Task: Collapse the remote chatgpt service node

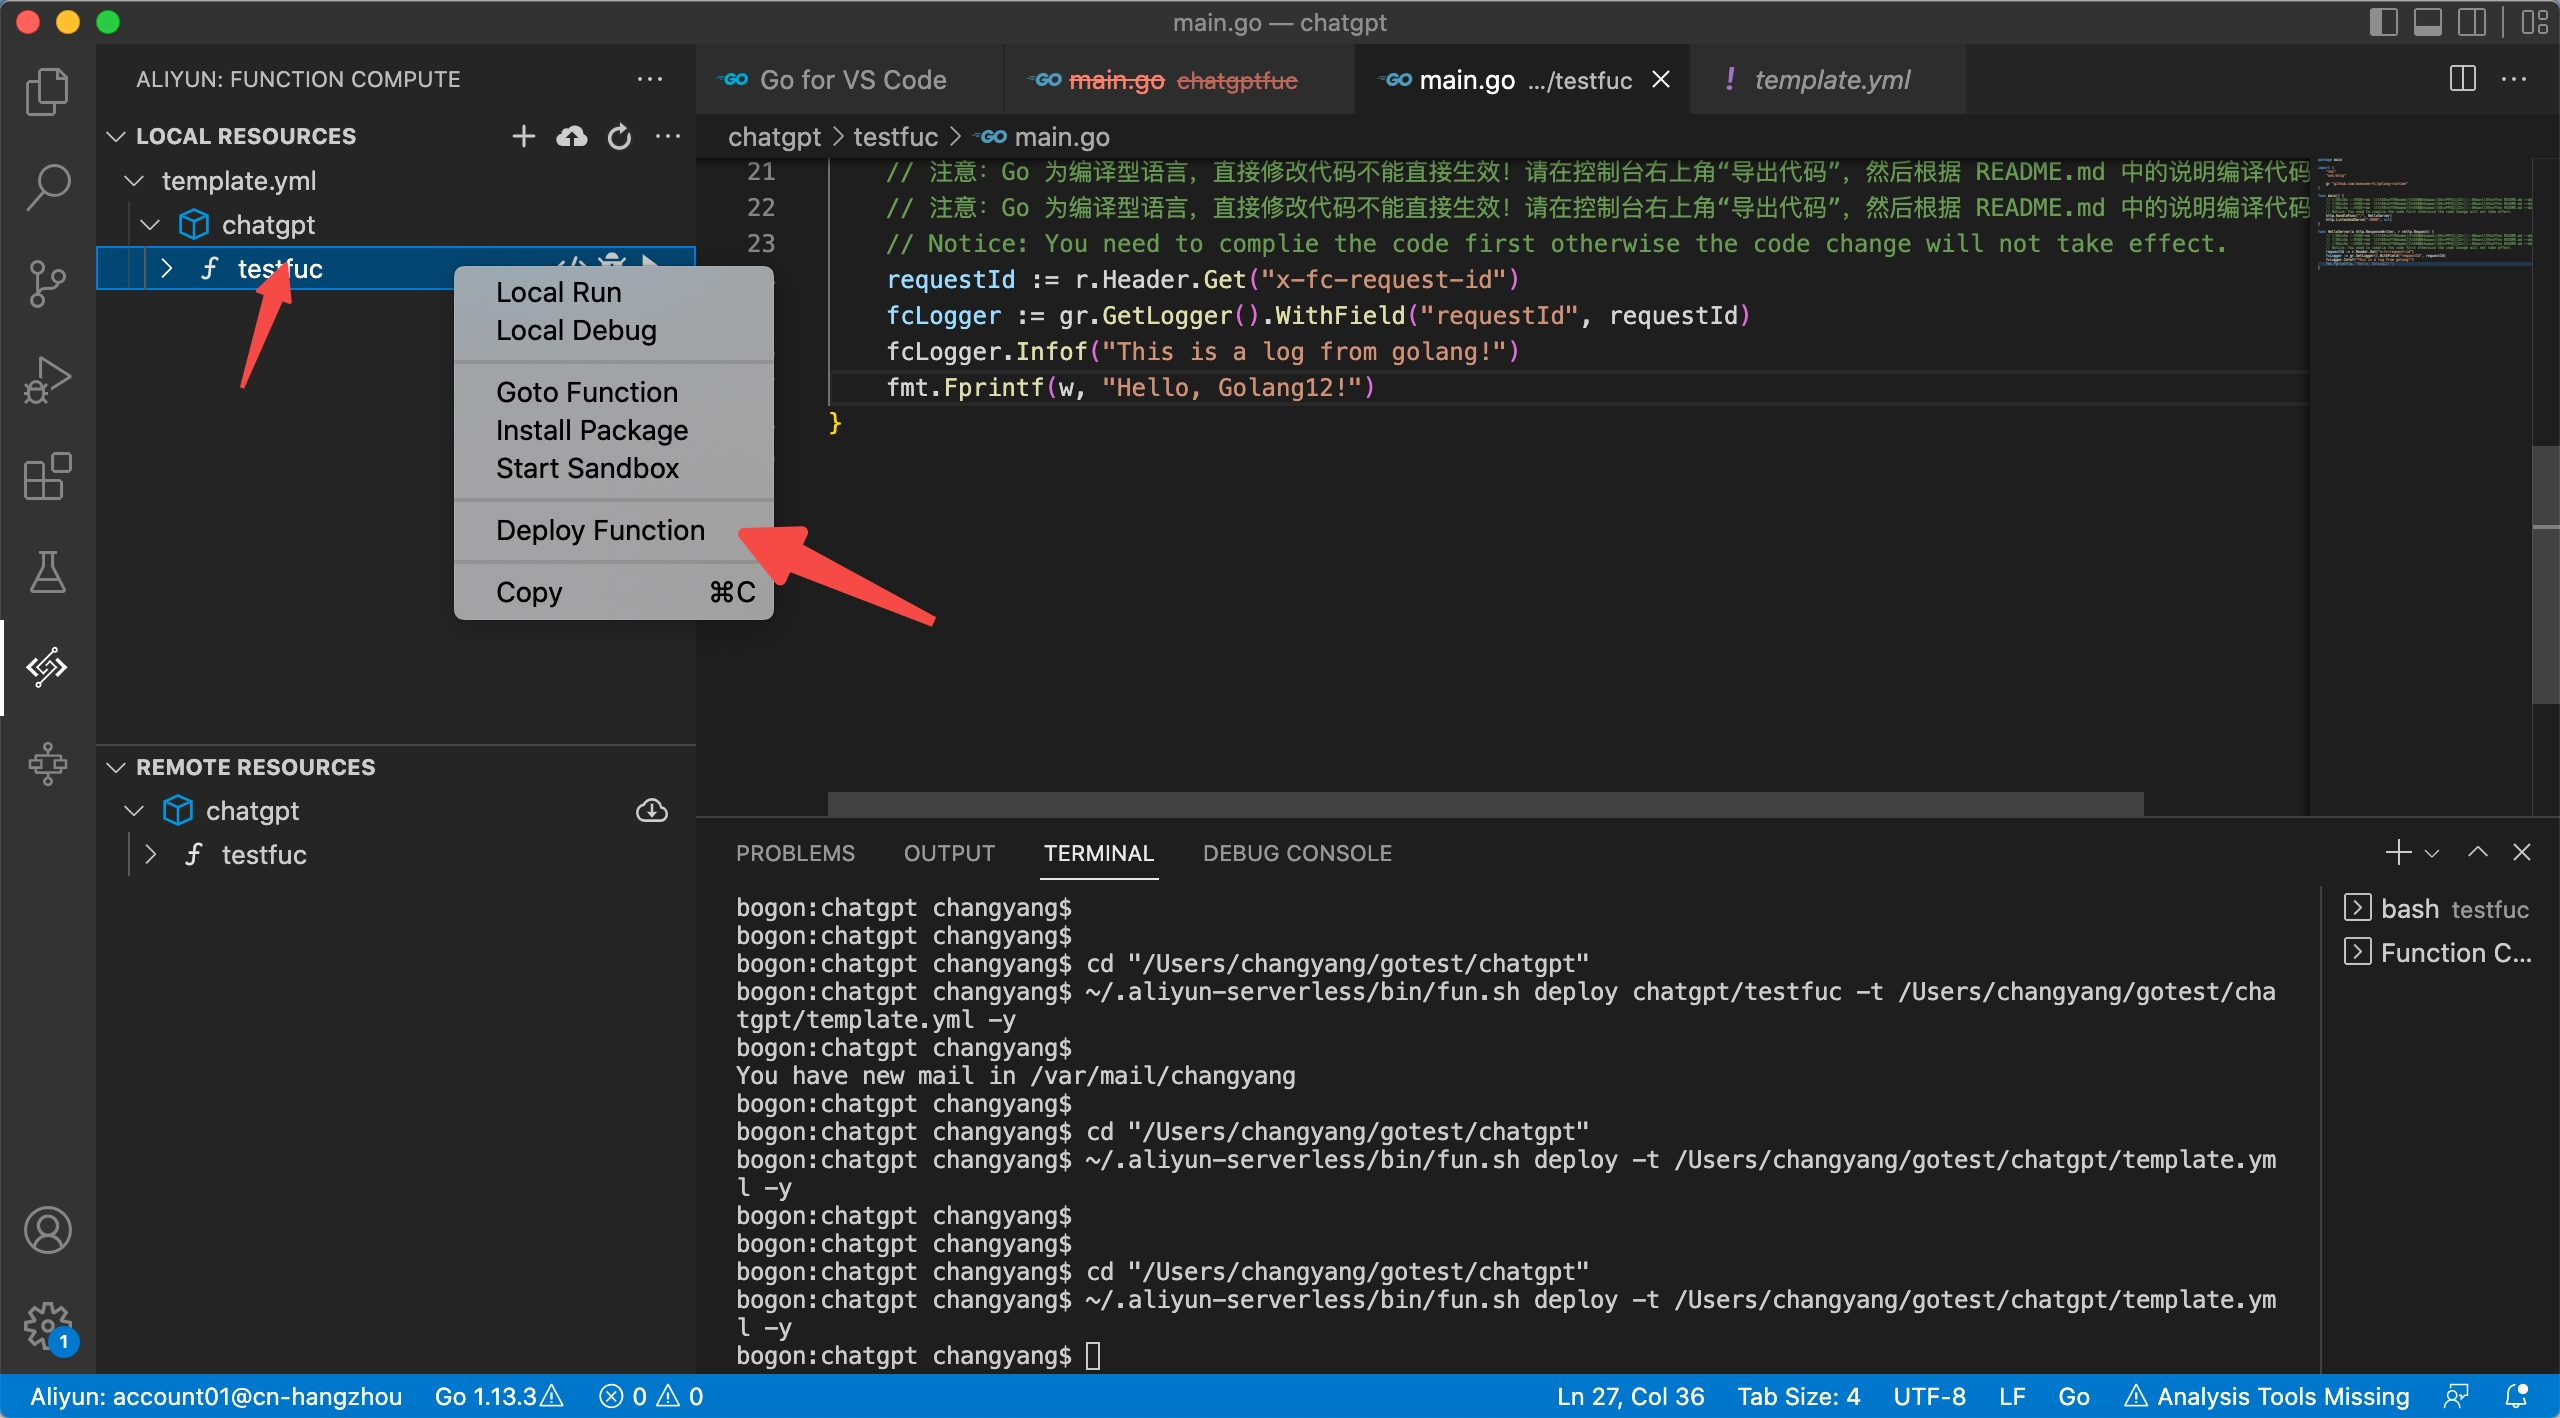Action: click(x=134, y=811)
